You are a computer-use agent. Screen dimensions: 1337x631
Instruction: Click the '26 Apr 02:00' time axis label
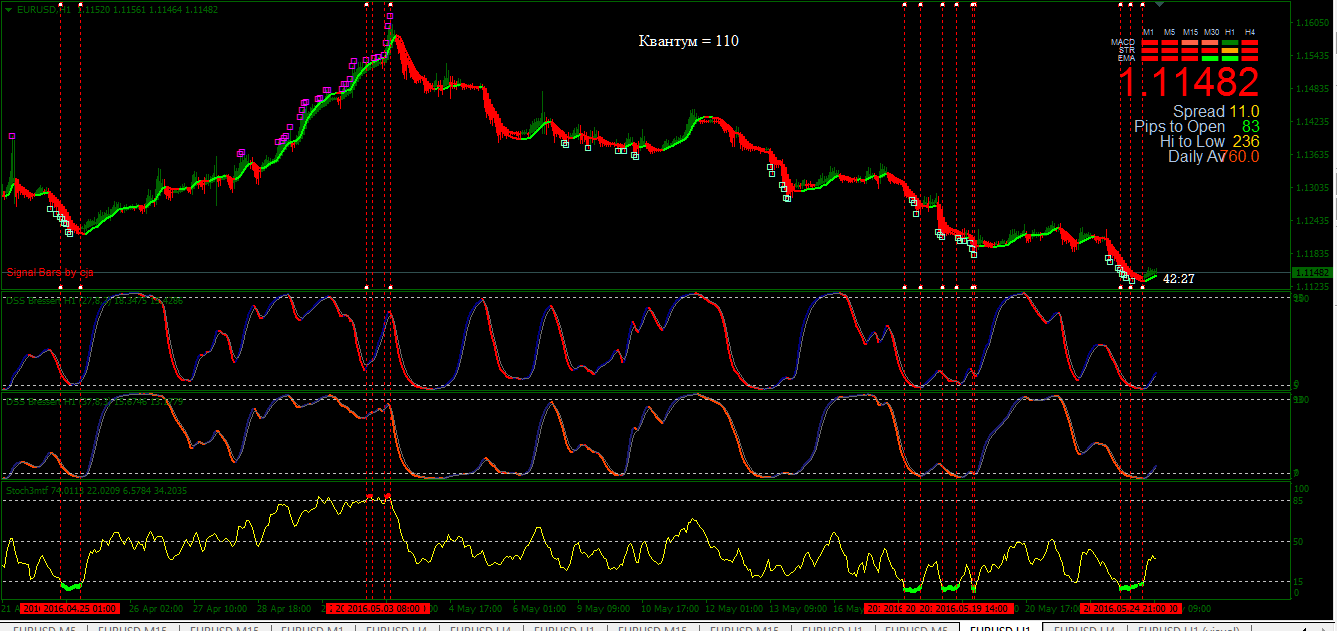pyautogui.click(x=155, y=608)
